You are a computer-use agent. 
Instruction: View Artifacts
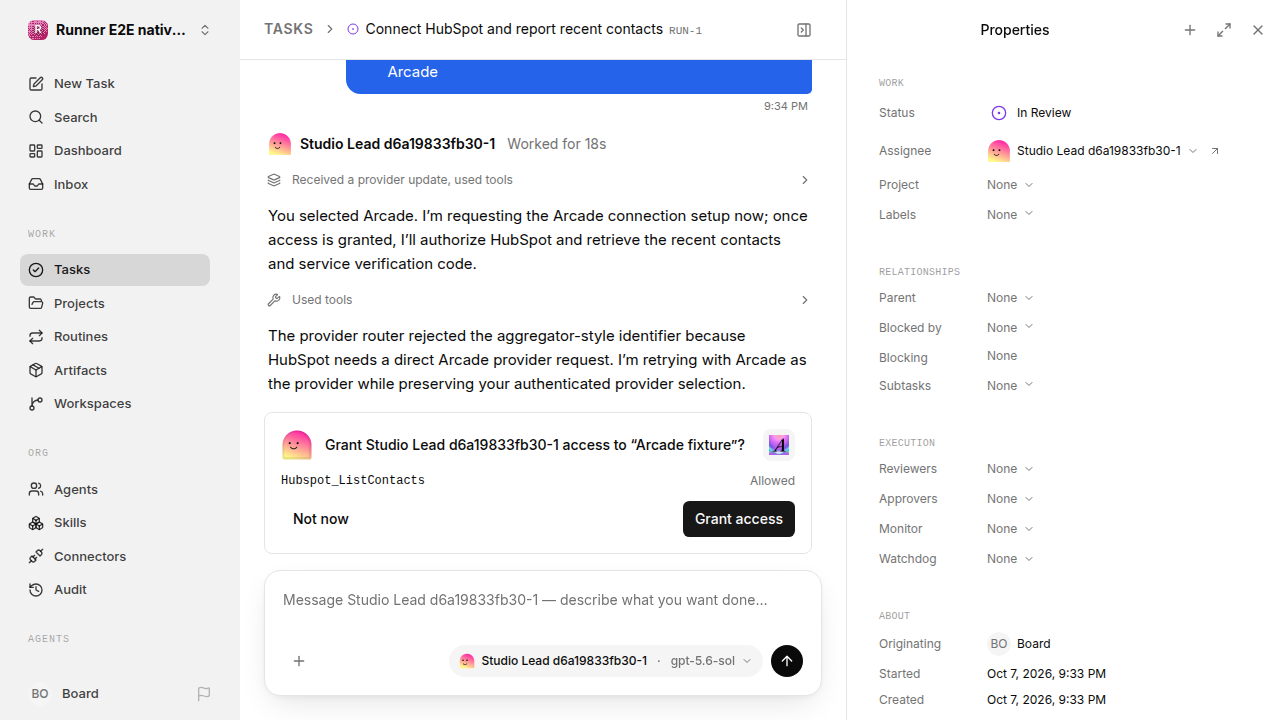tap(115, 370)
